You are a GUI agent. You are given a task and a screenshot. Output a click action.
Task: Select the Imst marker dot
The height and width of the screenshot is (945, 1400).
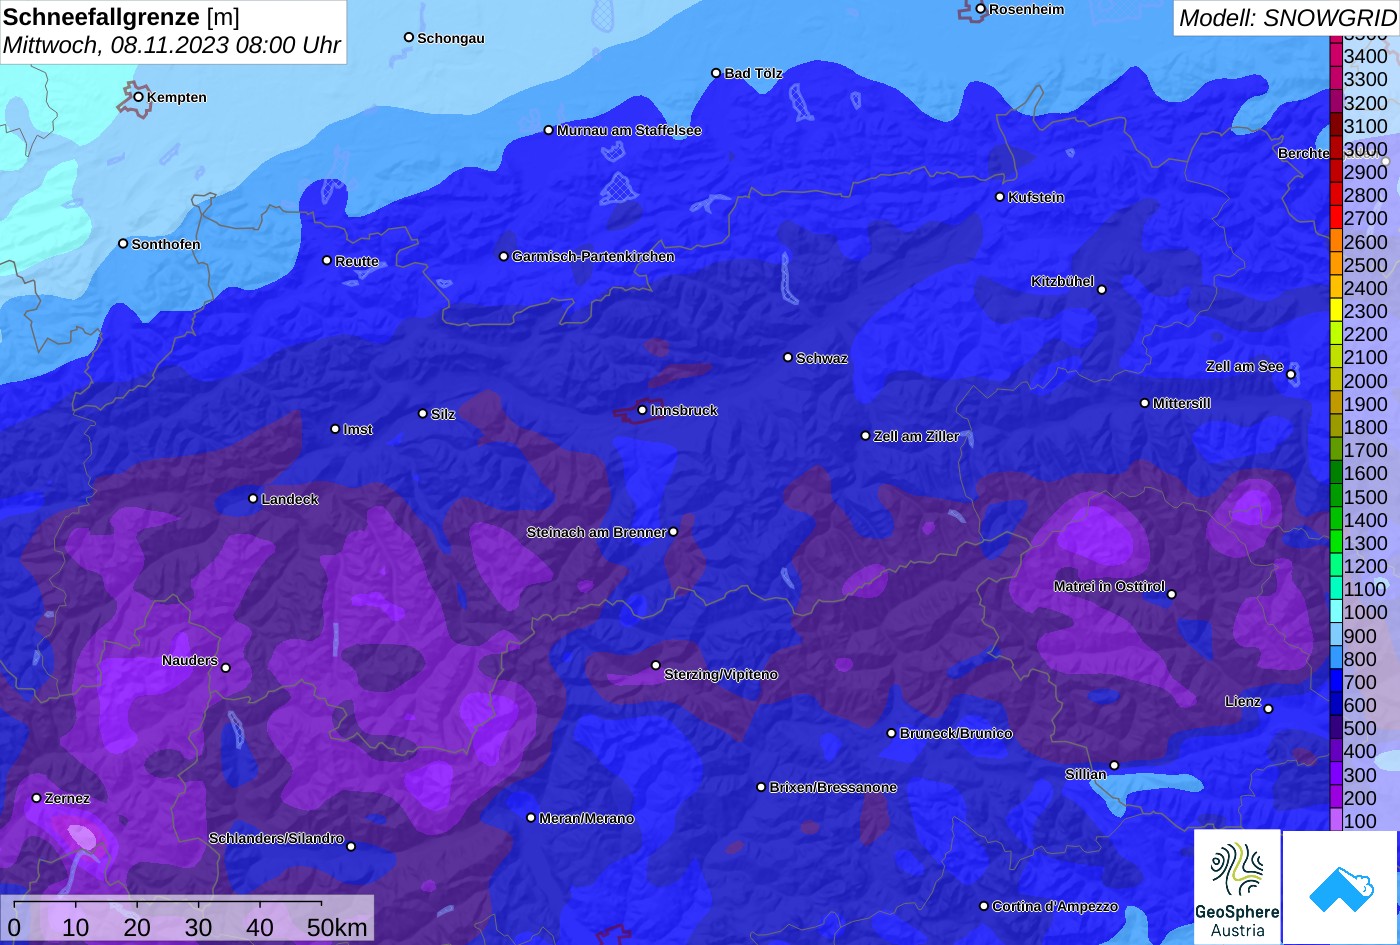pyautogui.click(x=335, y=429)
